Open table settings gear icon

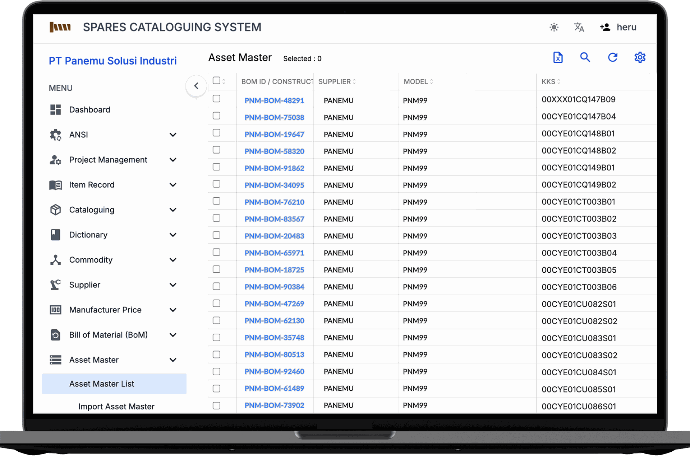(x=640, y=58)
